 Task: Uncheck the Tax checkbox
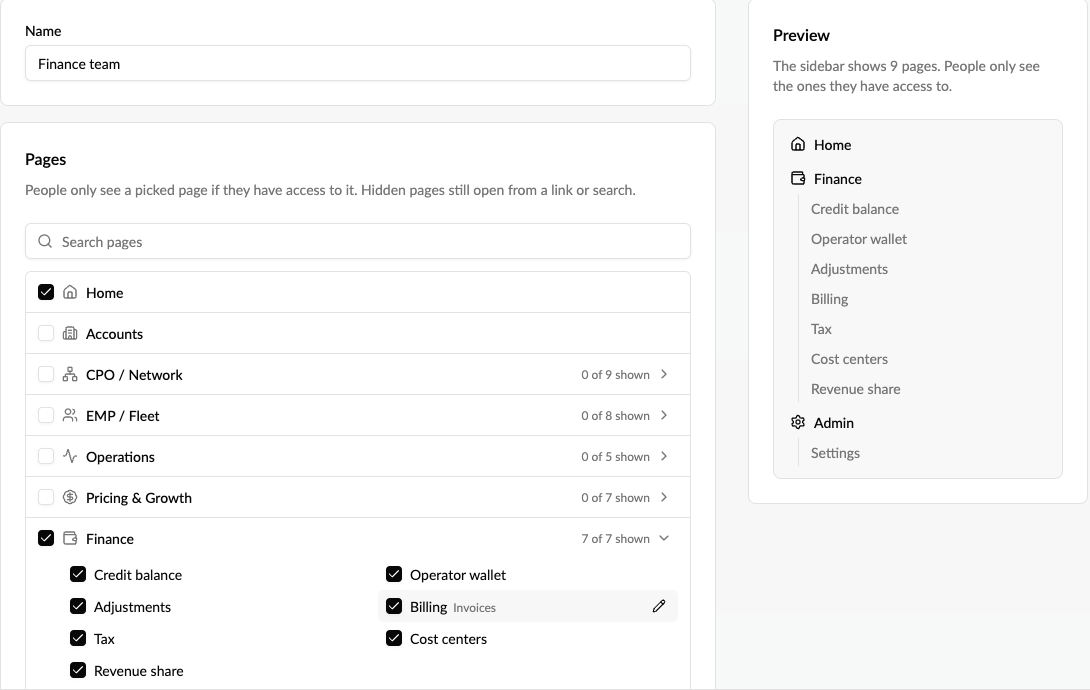[x=78, y=638]
